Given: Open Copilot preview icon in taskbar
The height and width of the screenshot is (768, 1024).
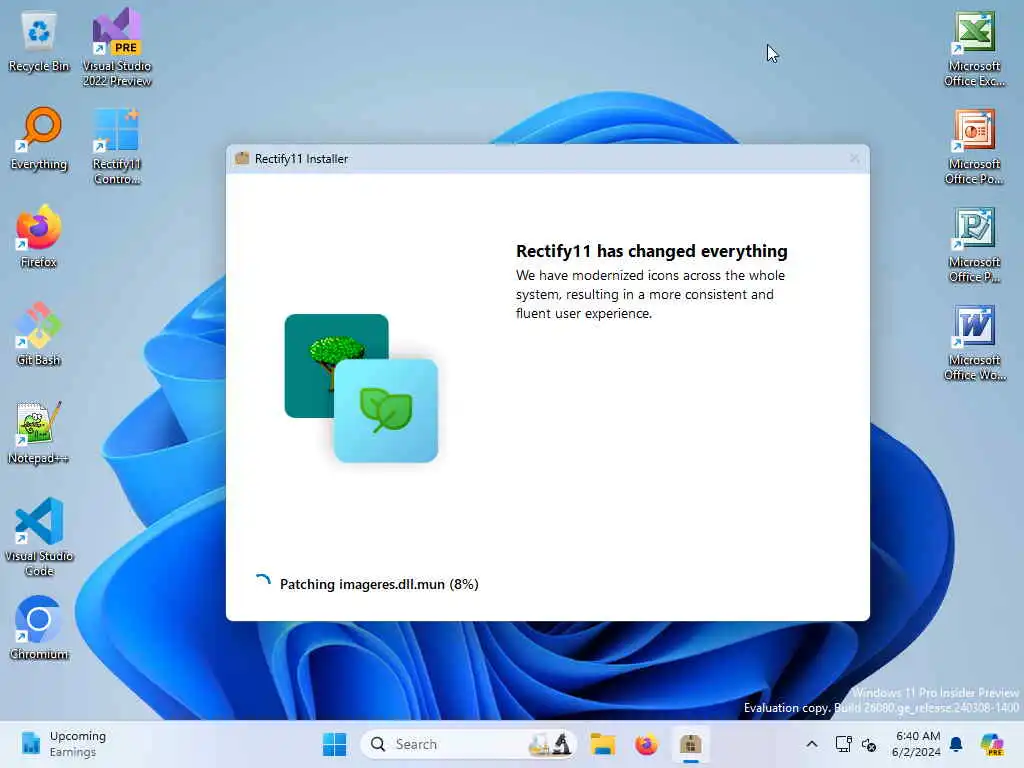Looking at the screenshot, I should pyautogui.click(x=991, y=744).
